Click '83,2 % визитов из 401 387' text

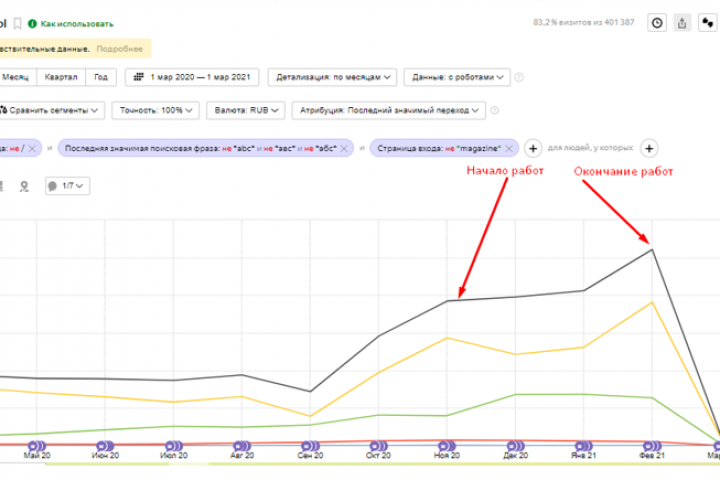[x=583, y=22]
